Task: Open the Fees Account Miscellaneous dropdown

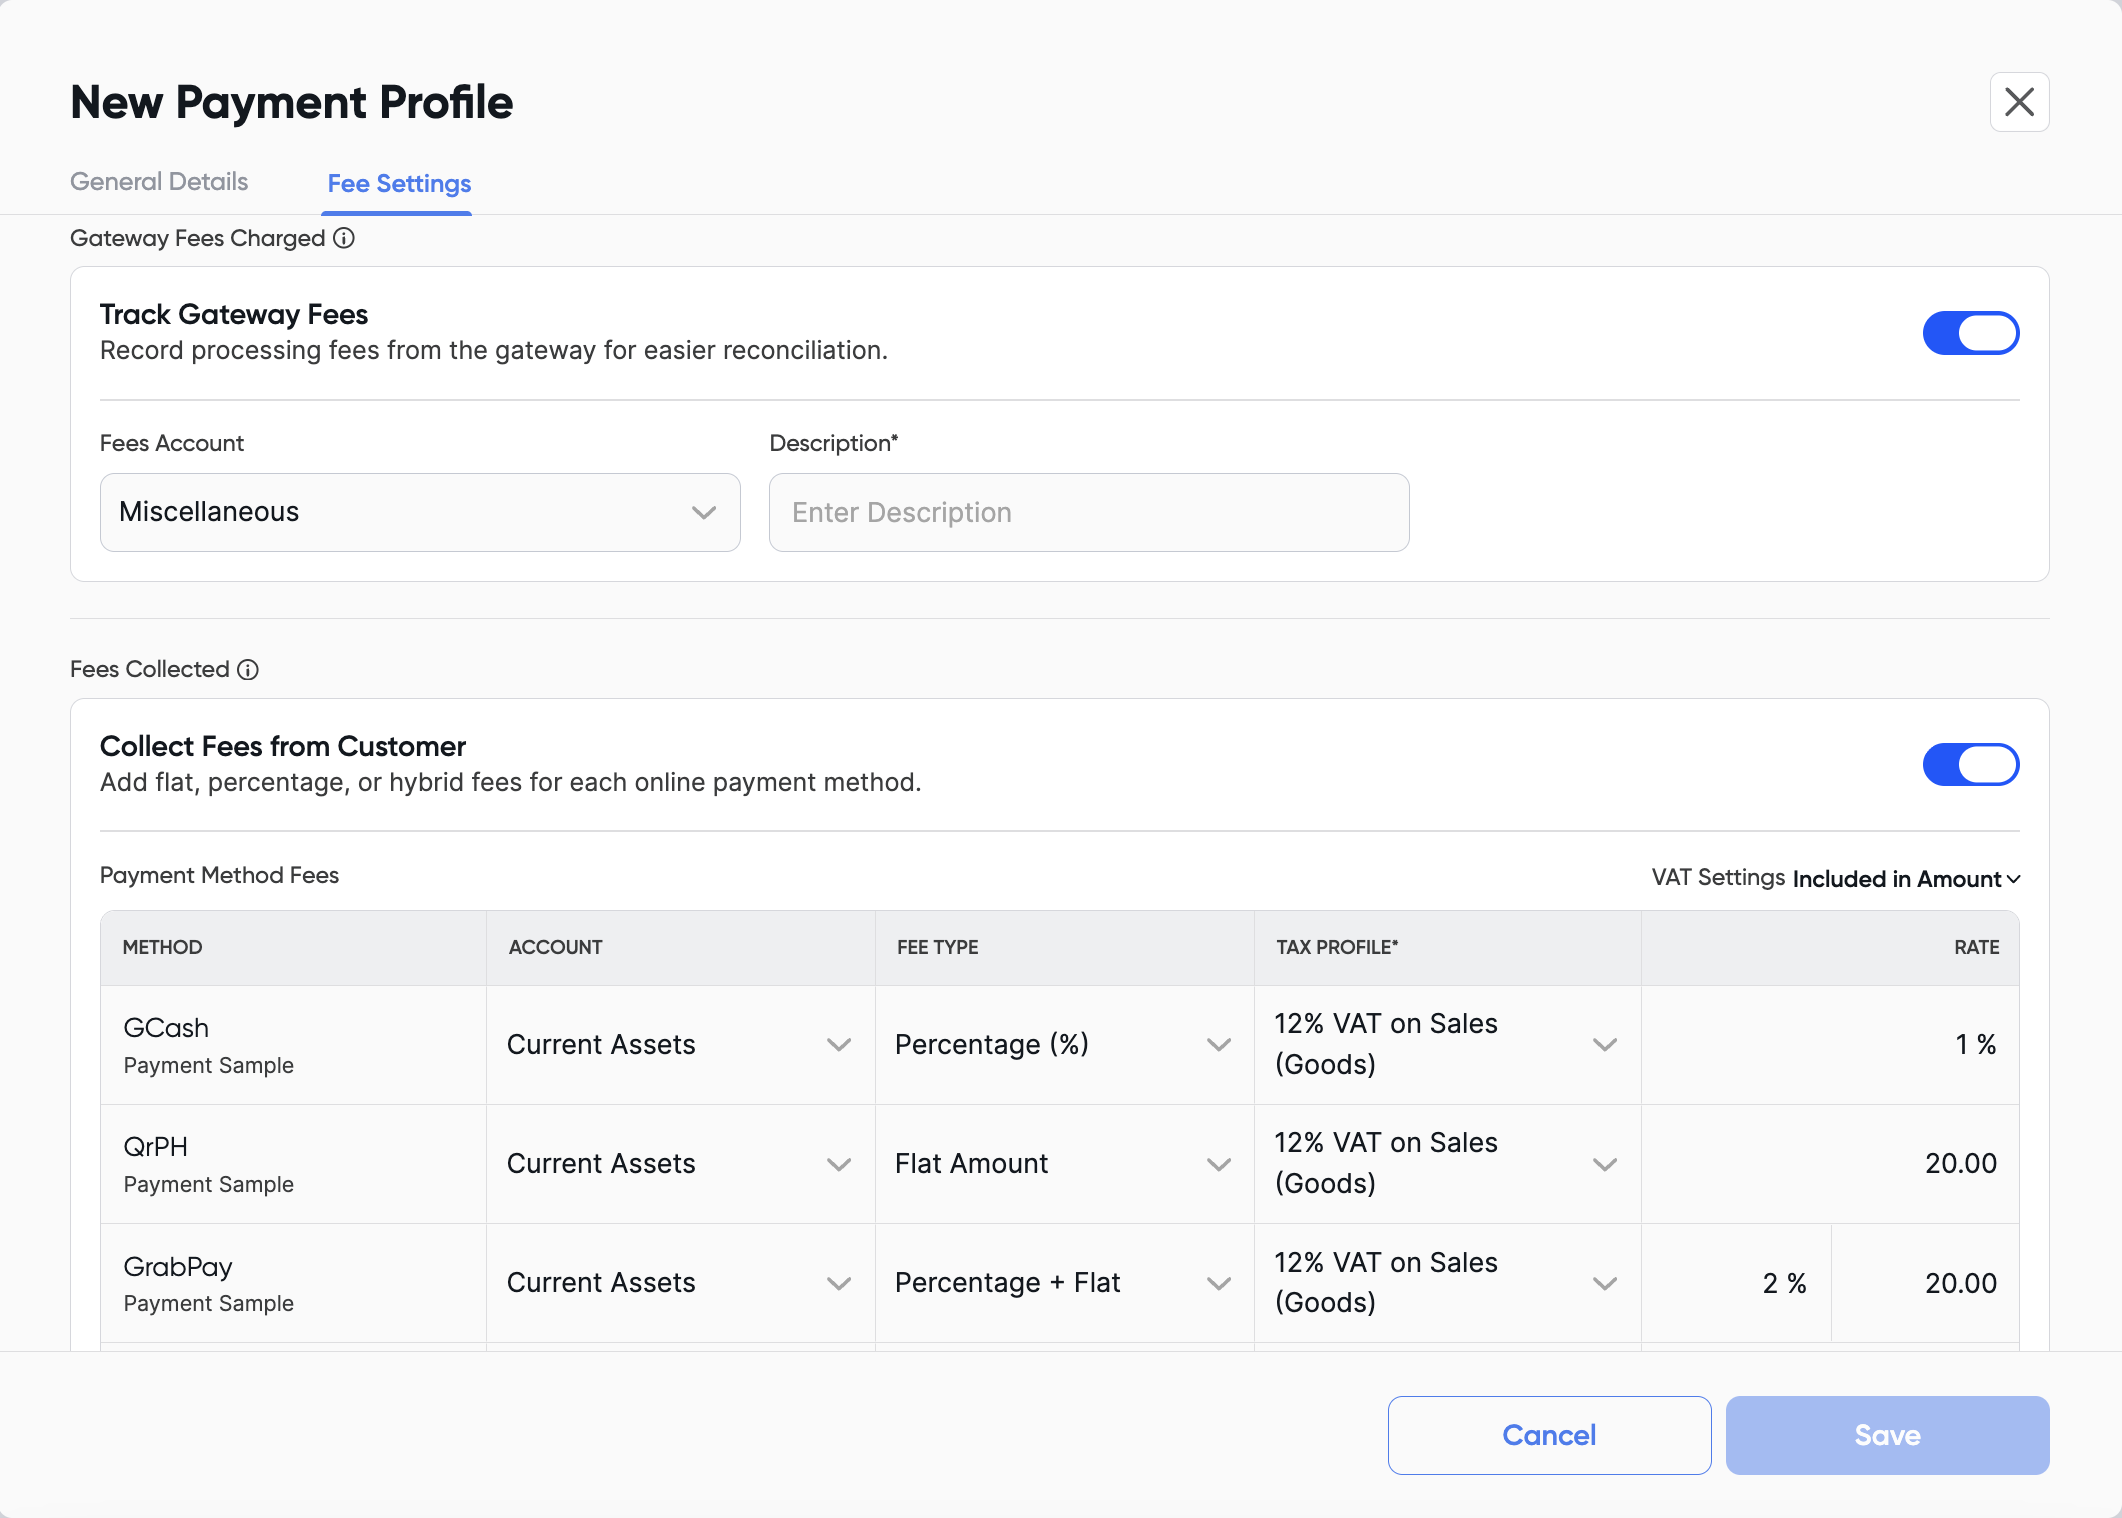Action: tap(420, 512)
